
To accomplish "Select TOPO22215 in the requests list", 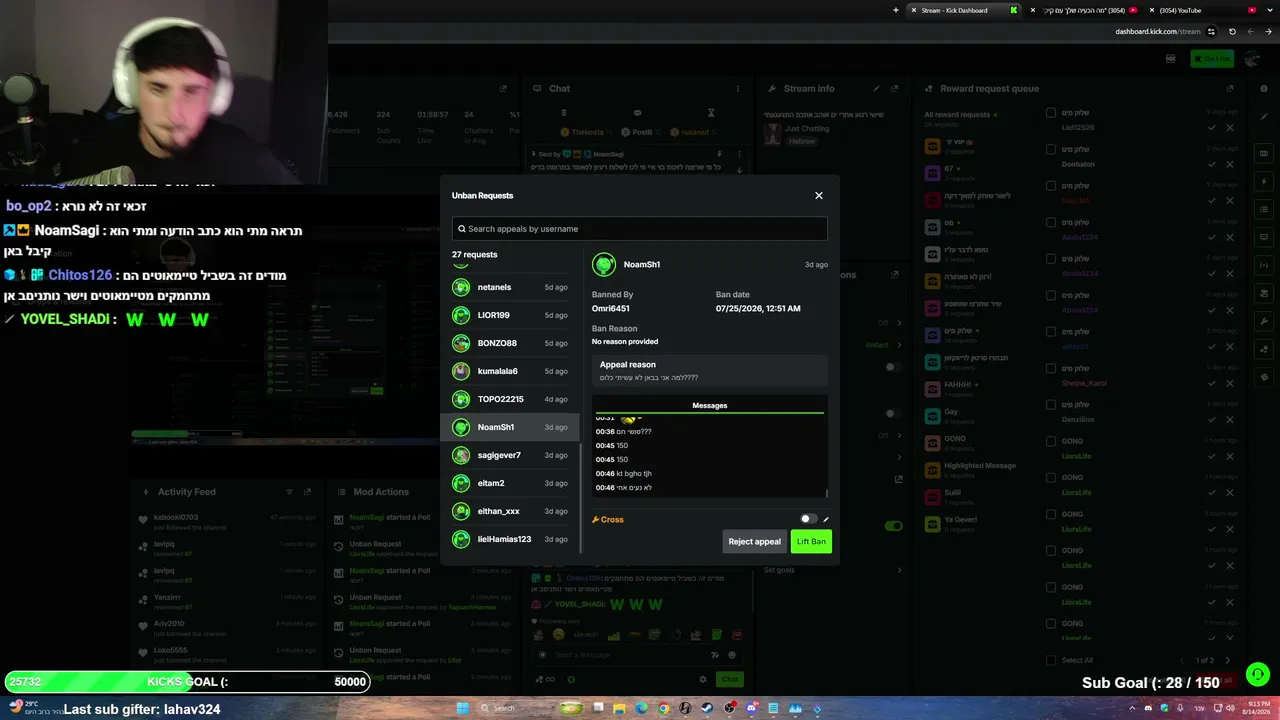I will click(x=510, y=399).
